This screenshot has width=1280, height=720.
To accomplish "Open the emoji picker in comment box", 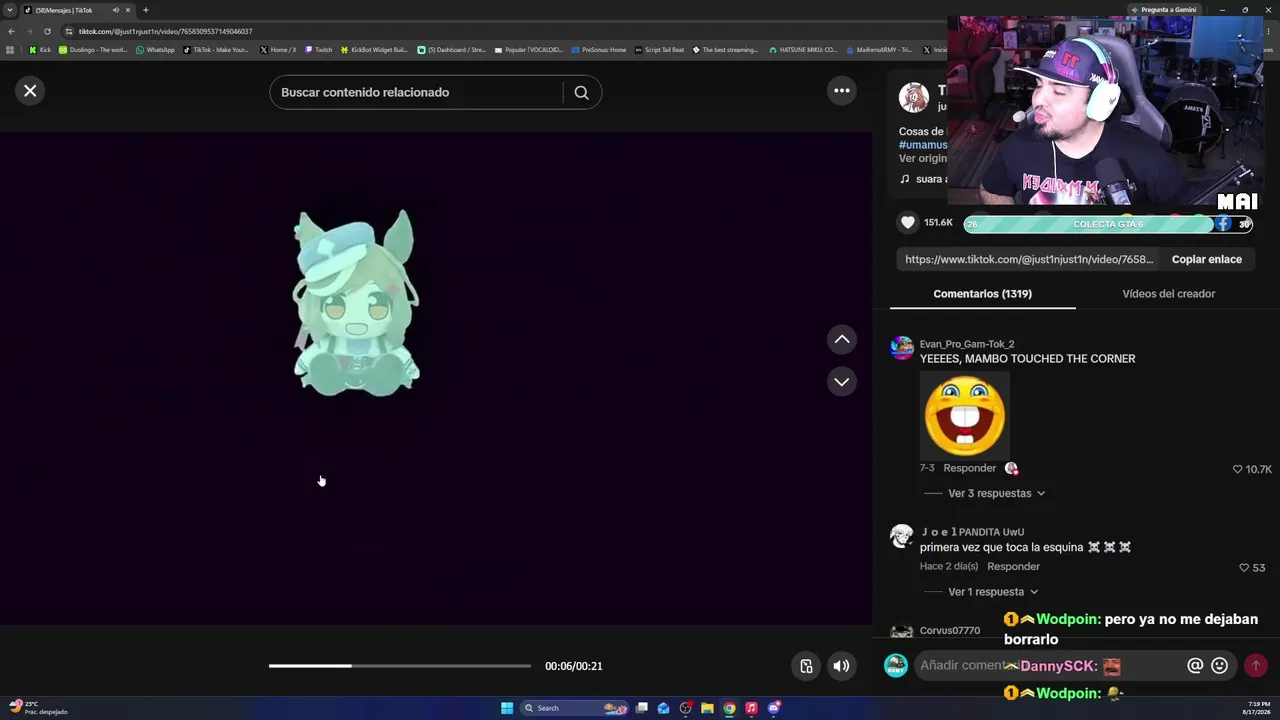I will pyautogui.click(x=1220, y=665).
